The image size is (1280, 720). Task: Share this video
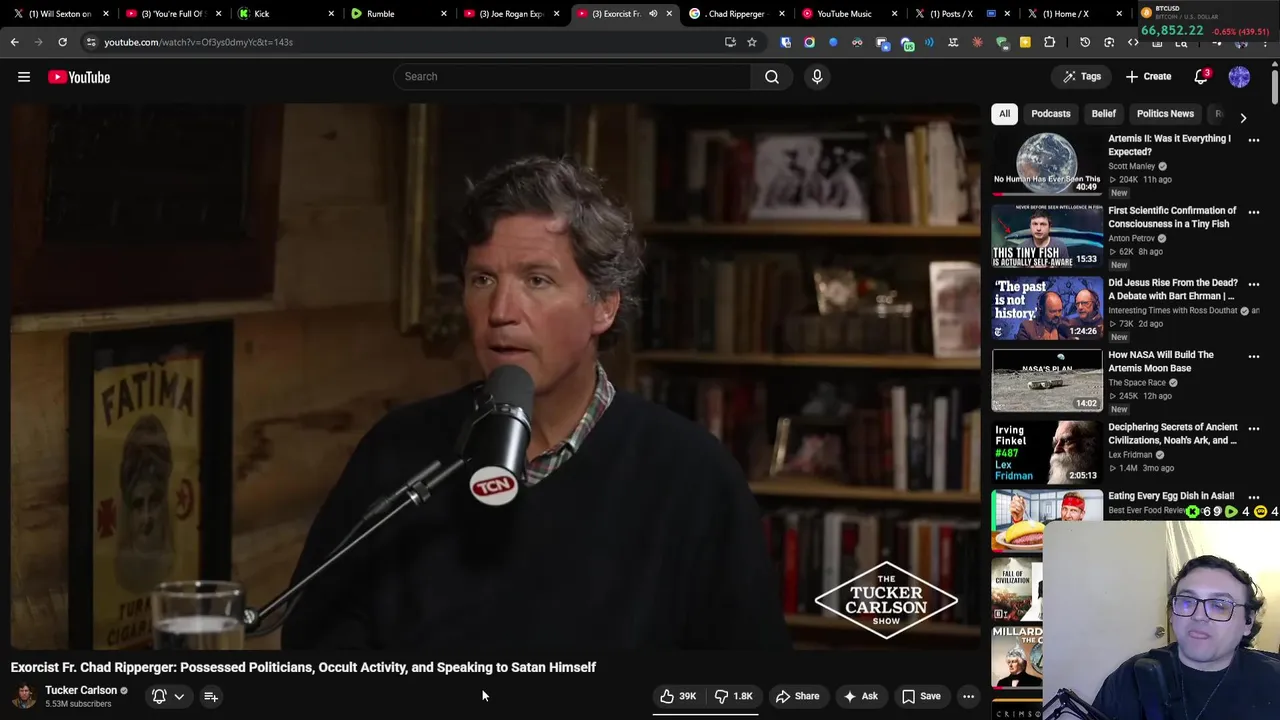coord(797,696)
